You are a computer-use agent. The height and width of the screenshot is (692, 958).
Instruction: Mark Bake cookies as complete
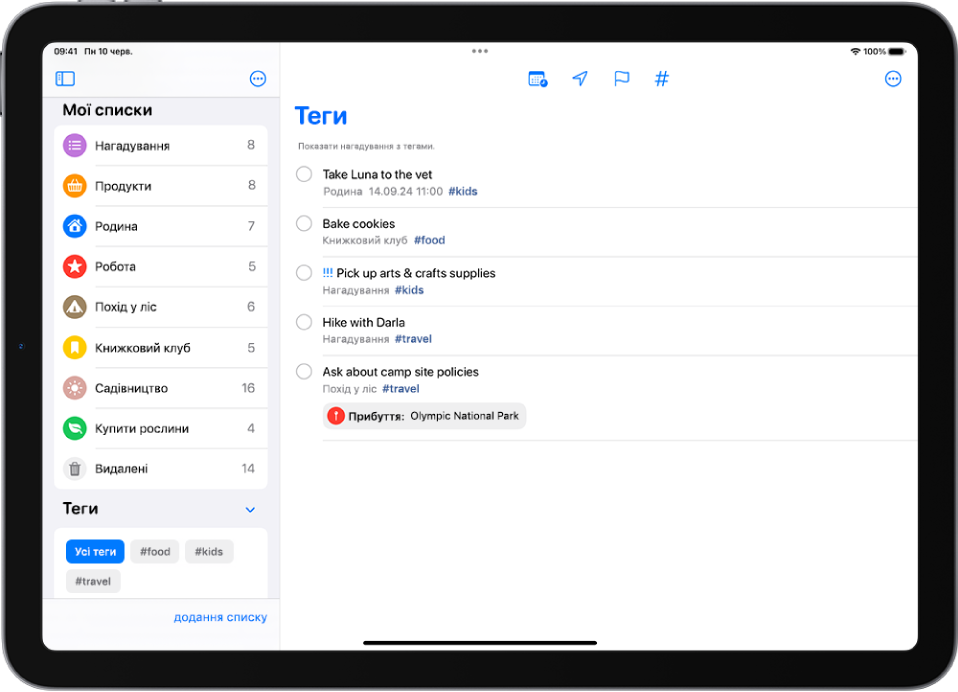304,224
